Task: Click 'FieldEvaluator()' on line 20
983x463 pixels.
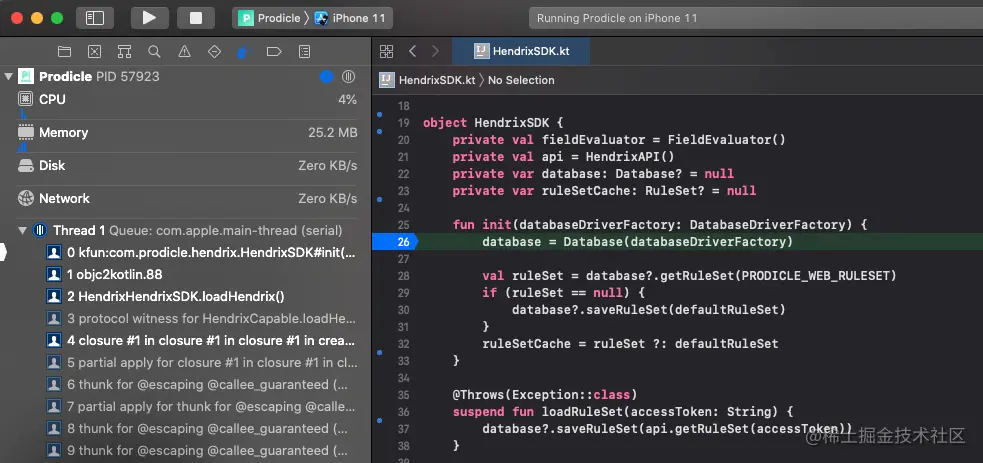Action: [x=726, y=140]
